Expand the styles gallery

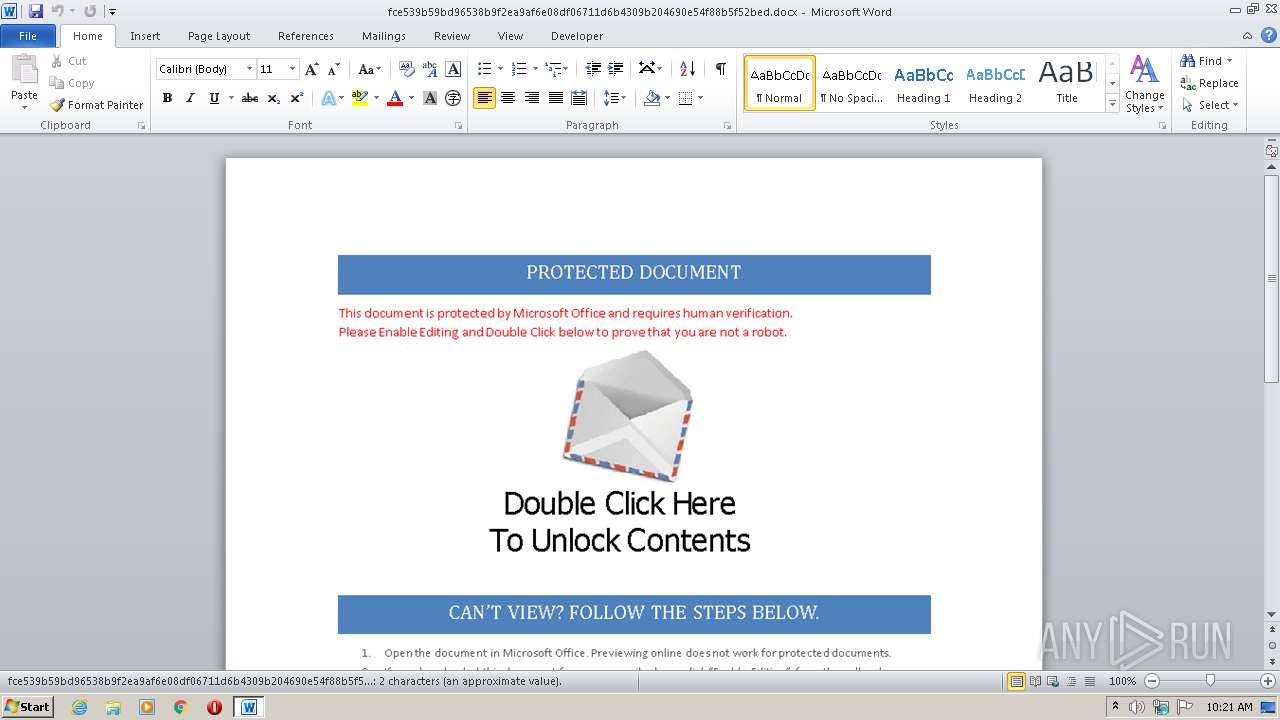coord(1112,103)
